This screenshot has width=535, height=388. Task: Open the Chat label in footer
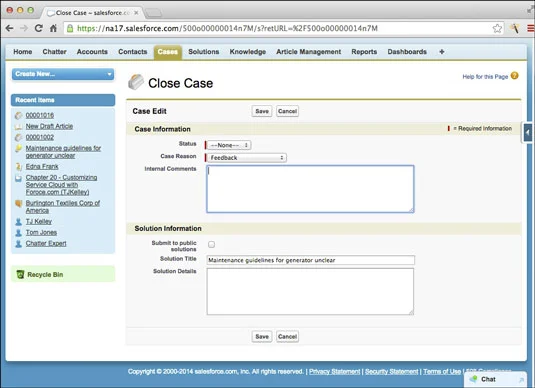click(x=488, y=379)
